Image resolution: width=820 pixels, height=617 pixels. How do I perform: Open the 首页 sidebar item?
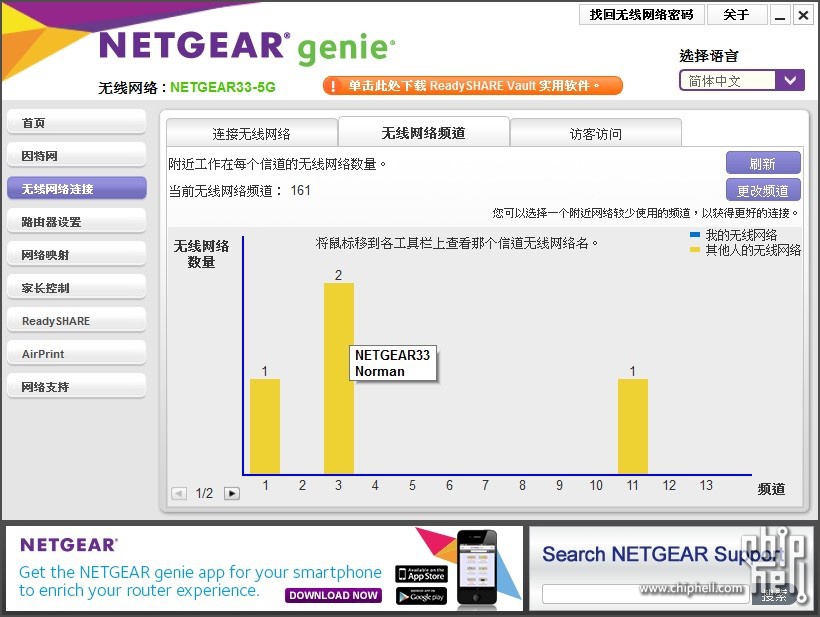76,123
